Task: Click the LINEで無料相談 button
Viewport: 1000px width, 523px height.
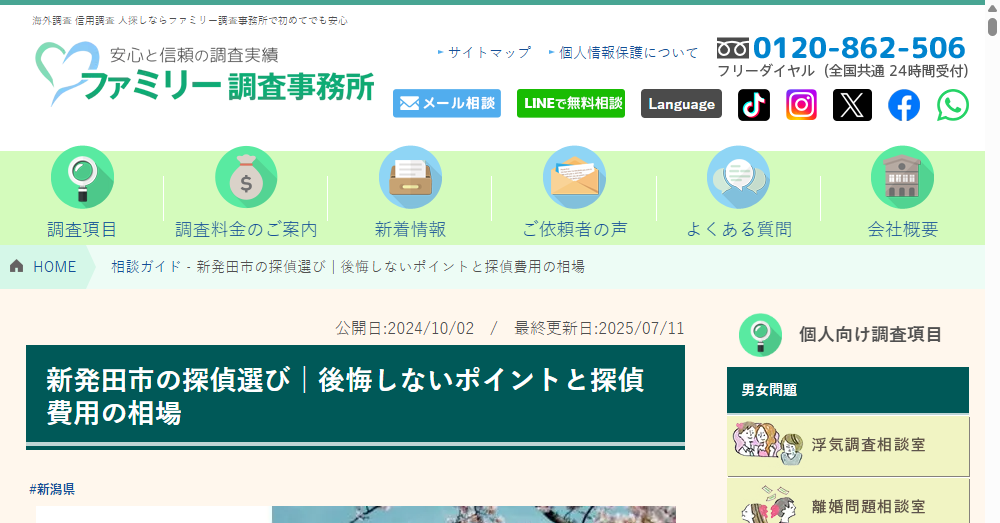Action: (571, 103)
